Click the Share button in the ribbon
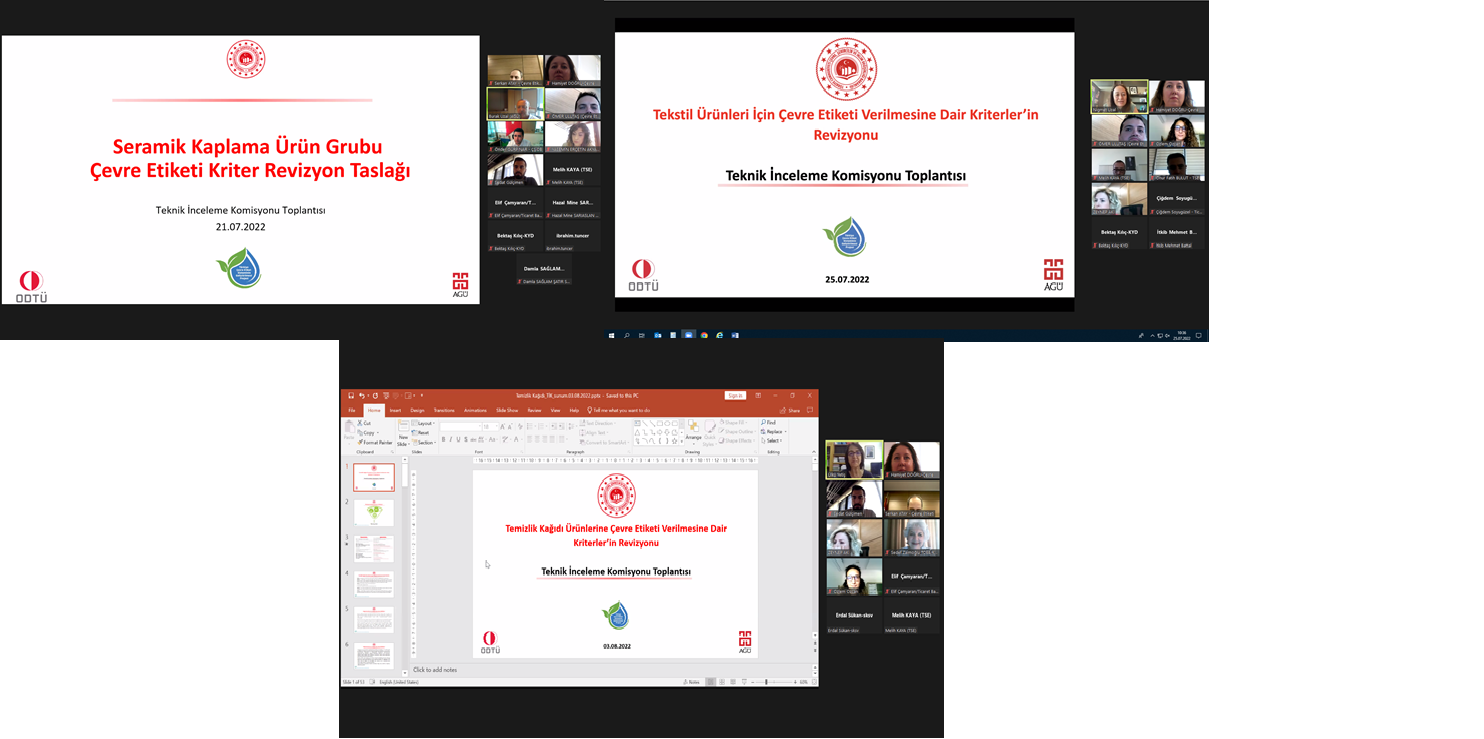Viewport: 1484px width, 739px height. (x=791, y=410)
